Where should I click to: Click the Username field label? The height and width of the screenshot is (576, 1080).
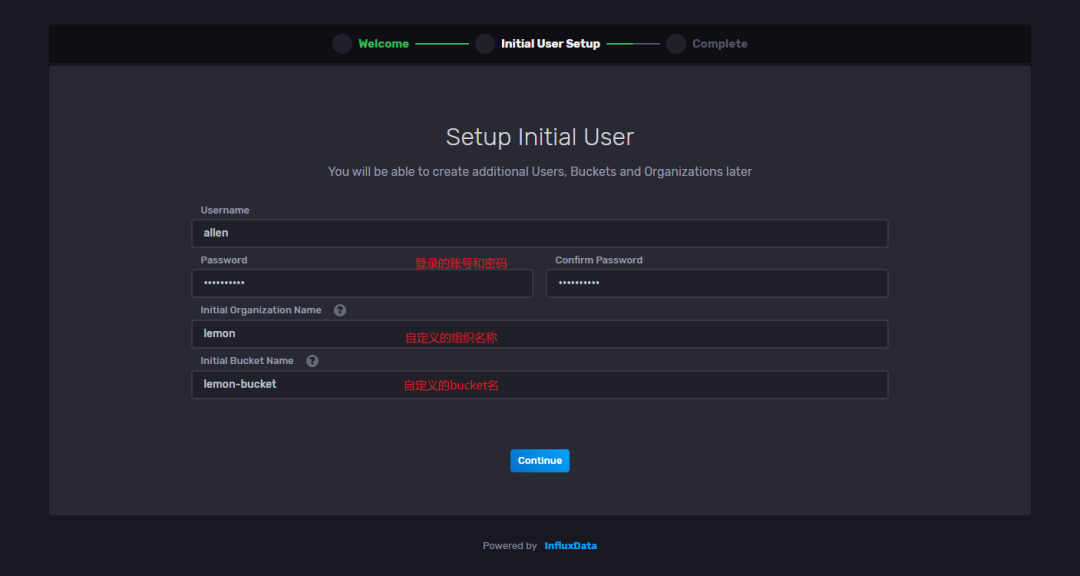pyautogui.click(x=225, y=210)
